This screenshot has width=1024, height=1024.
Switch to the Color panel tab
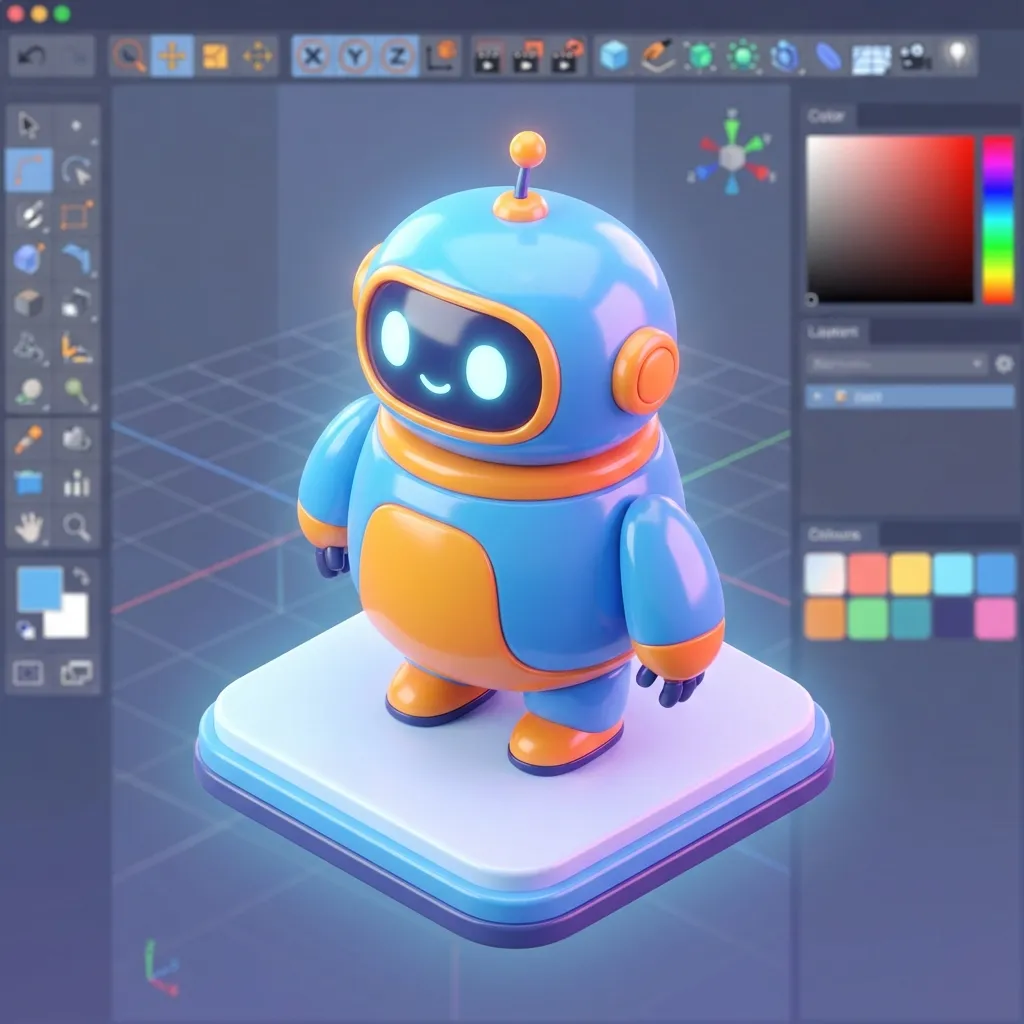tap(827, 116)
